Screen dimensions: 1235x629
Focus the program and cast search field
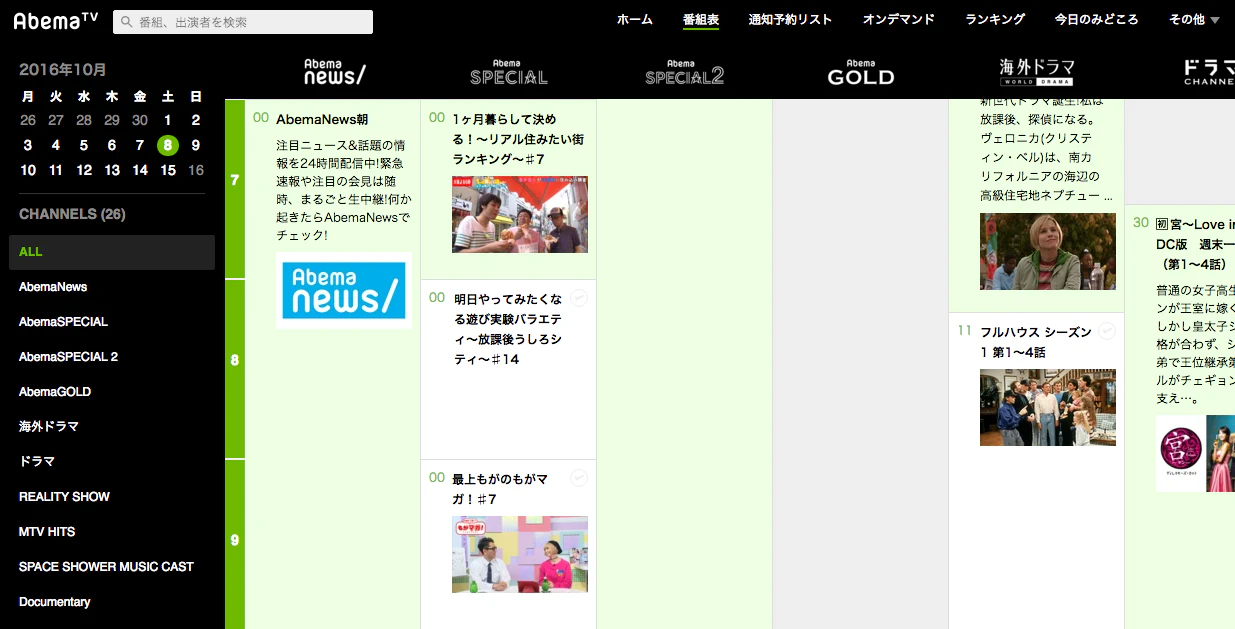pyautogui.click(x=243, y=22)
